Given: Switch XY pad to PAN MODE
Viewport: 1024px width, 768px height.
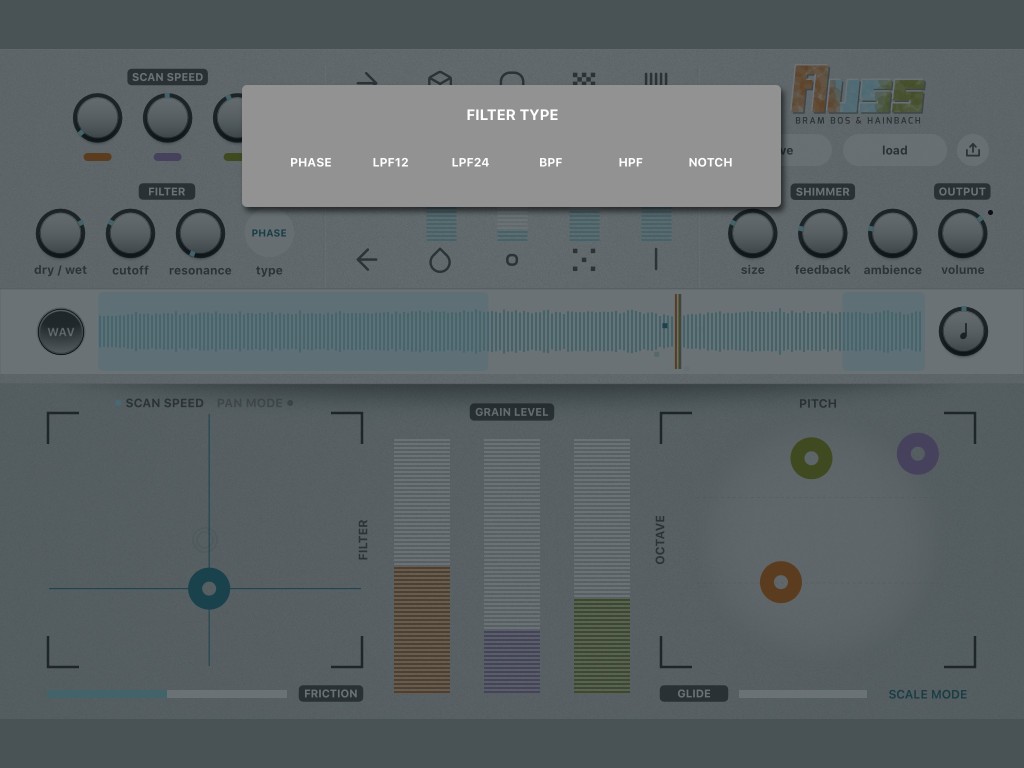Looking at the screenshot, I should pos(250,403).
